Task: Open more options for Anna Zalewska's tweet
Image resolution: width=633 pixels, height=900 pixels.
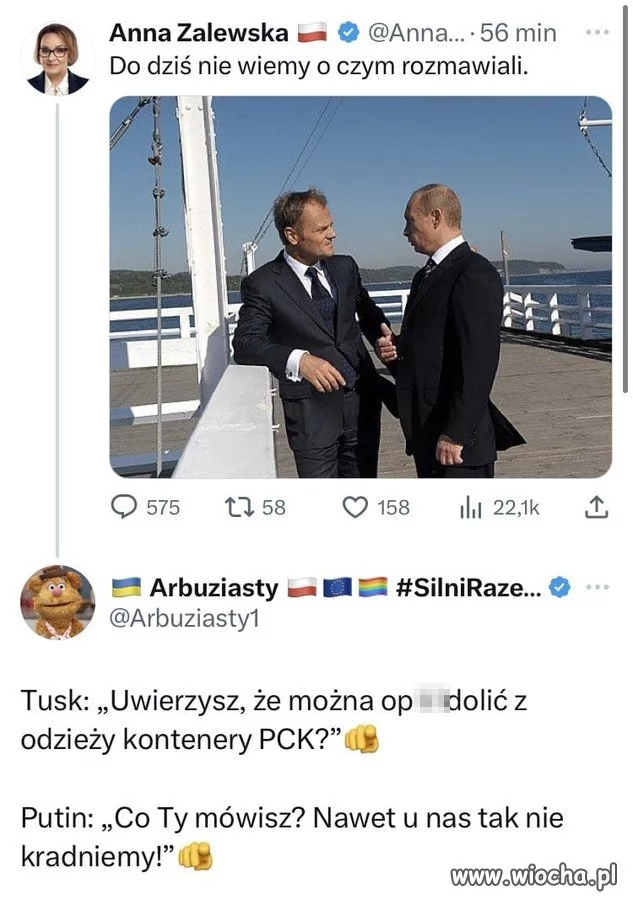Action: 597,32
